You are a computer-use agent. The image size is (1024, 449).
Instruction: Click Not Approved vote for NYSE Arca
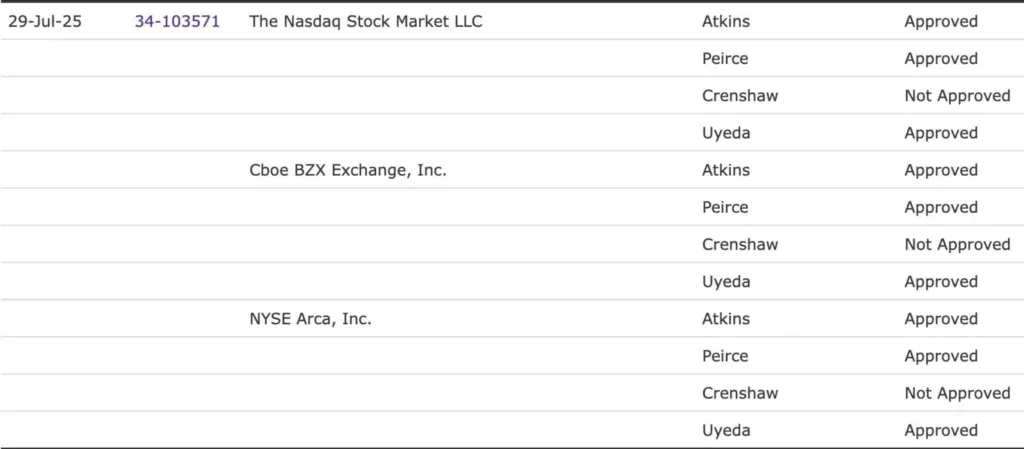957,393
